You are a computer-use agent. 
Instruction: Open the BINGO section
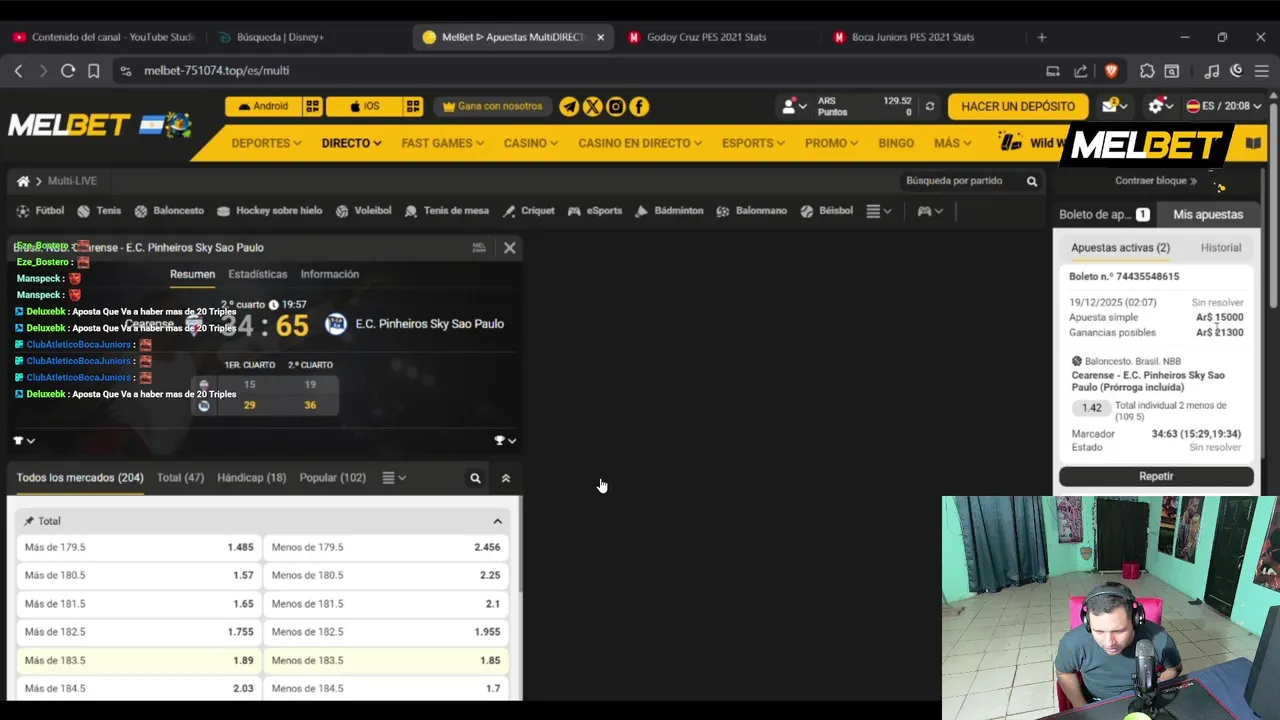(896, 143)
